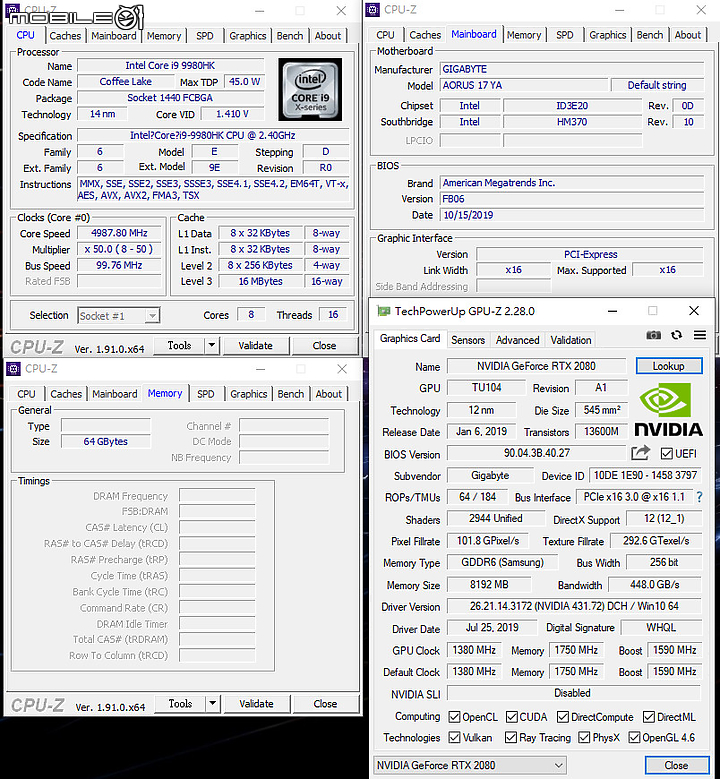
Task: Click the Level 3 cache value 16 MBytes
Action: (260, 281)
